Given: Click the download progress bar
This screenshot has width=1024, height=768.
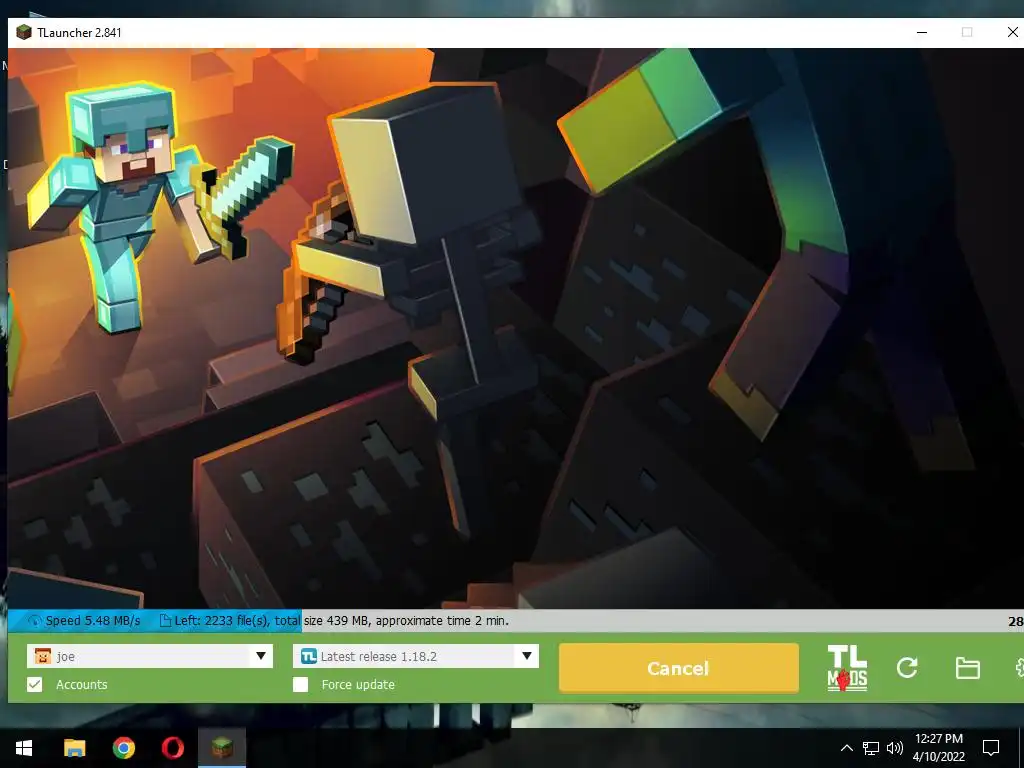Looking at the screenshot, I should [516, 621].
